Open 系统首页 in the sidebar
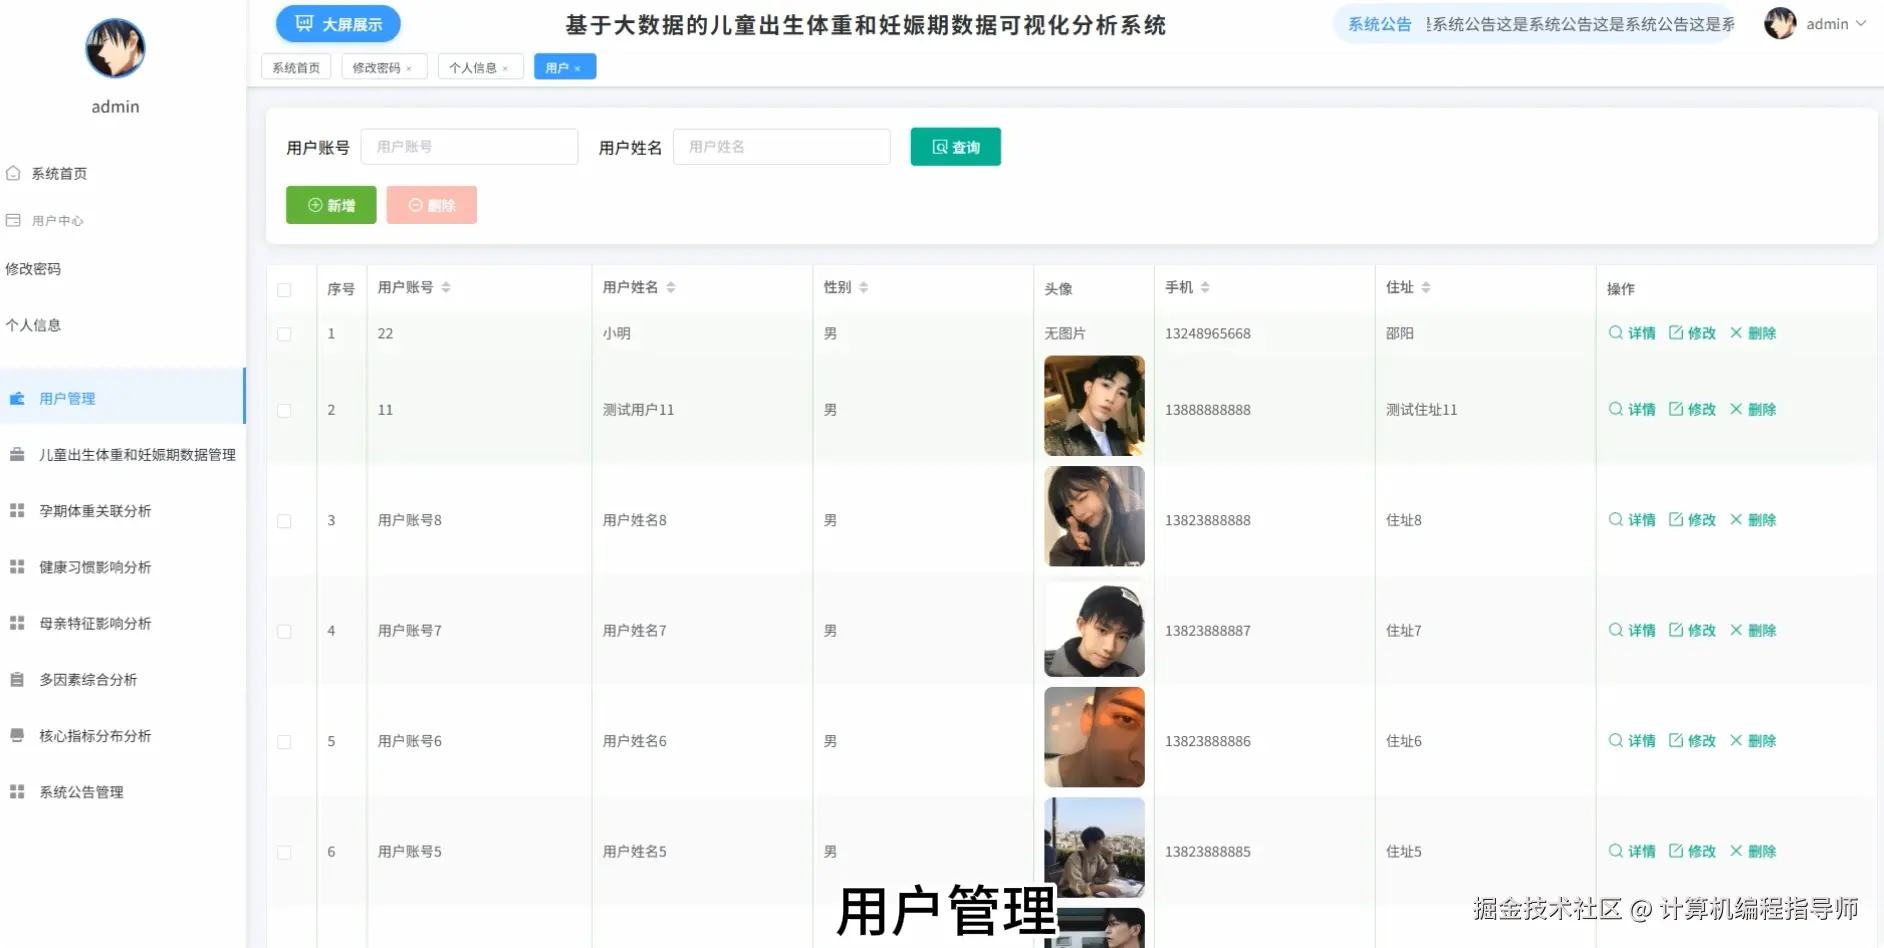The height and width of the screenshot is (948, 1884). click(59, 173)
